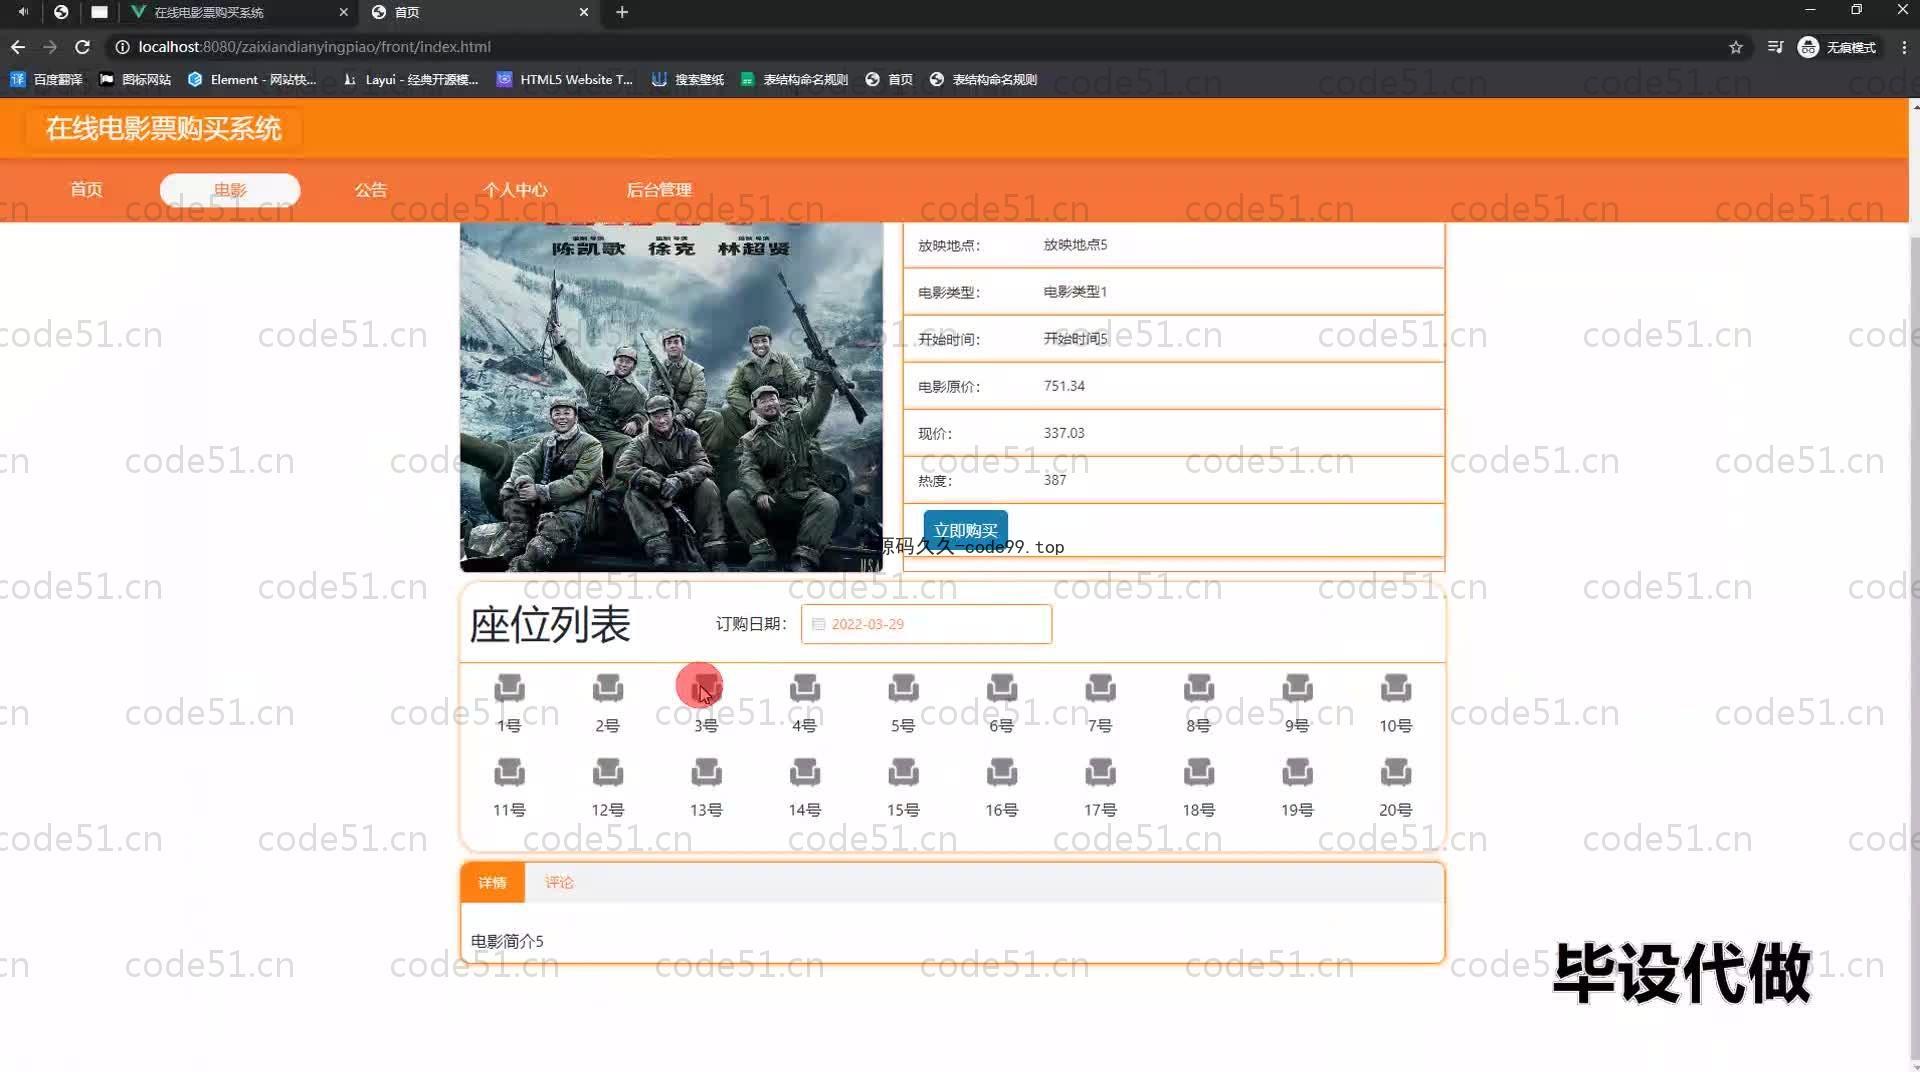Select seat 9号 icon
This screenshot has width=1920, height=1072.
1297,688
